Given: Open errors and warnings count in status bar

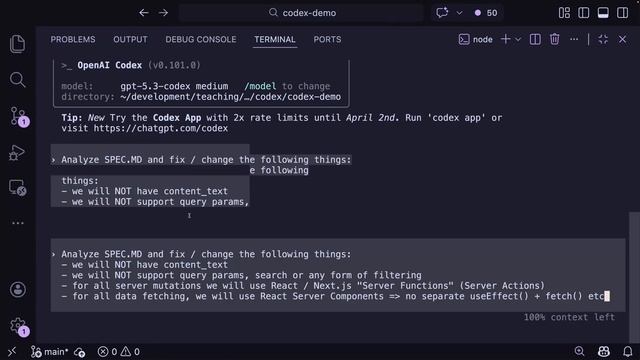Looking at the screenshot, I should coord(119,351).
